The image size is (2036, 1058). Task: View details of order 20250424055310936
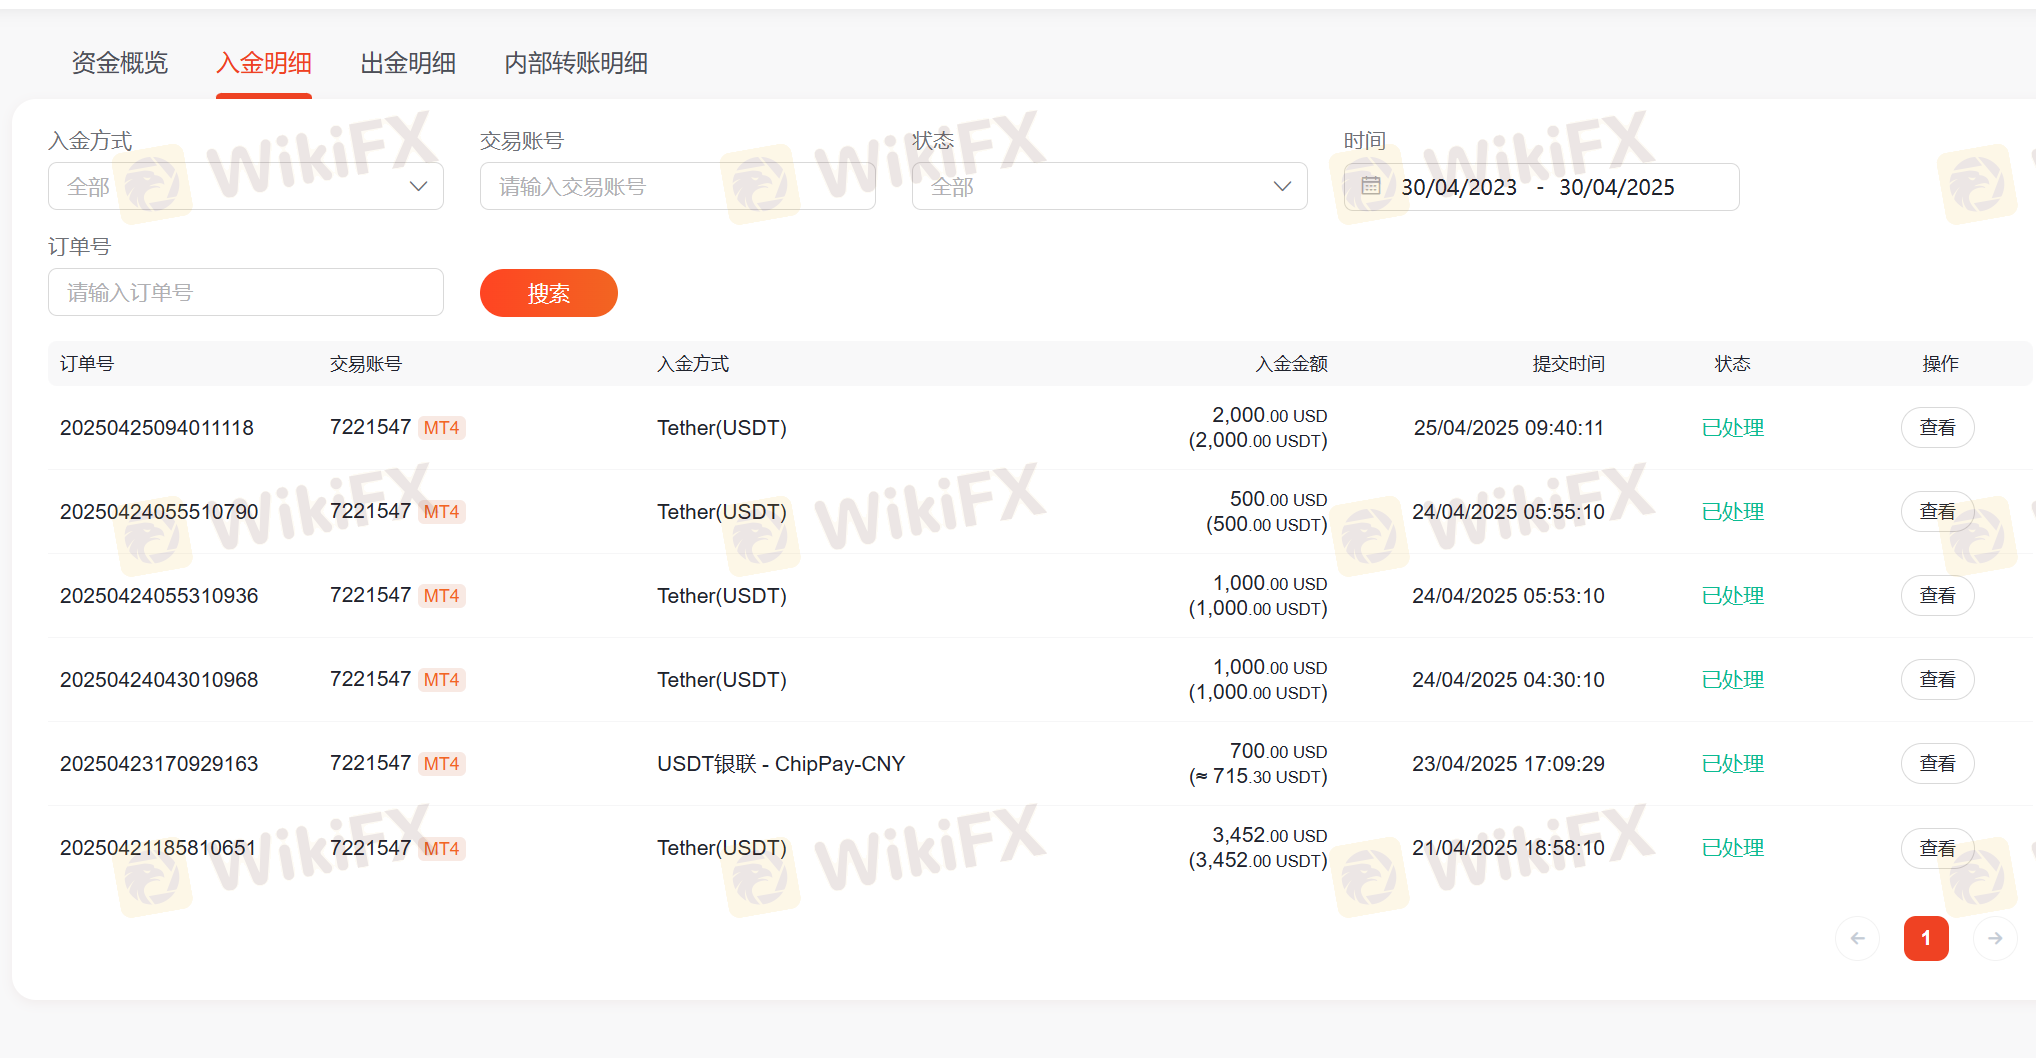(x=1937, y=595)
